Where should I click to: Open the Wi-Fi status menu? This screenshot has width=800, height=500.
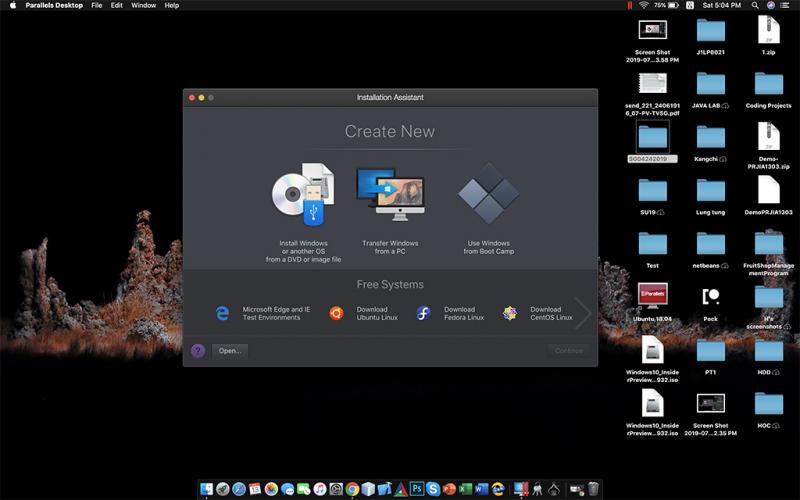point(644,5)
